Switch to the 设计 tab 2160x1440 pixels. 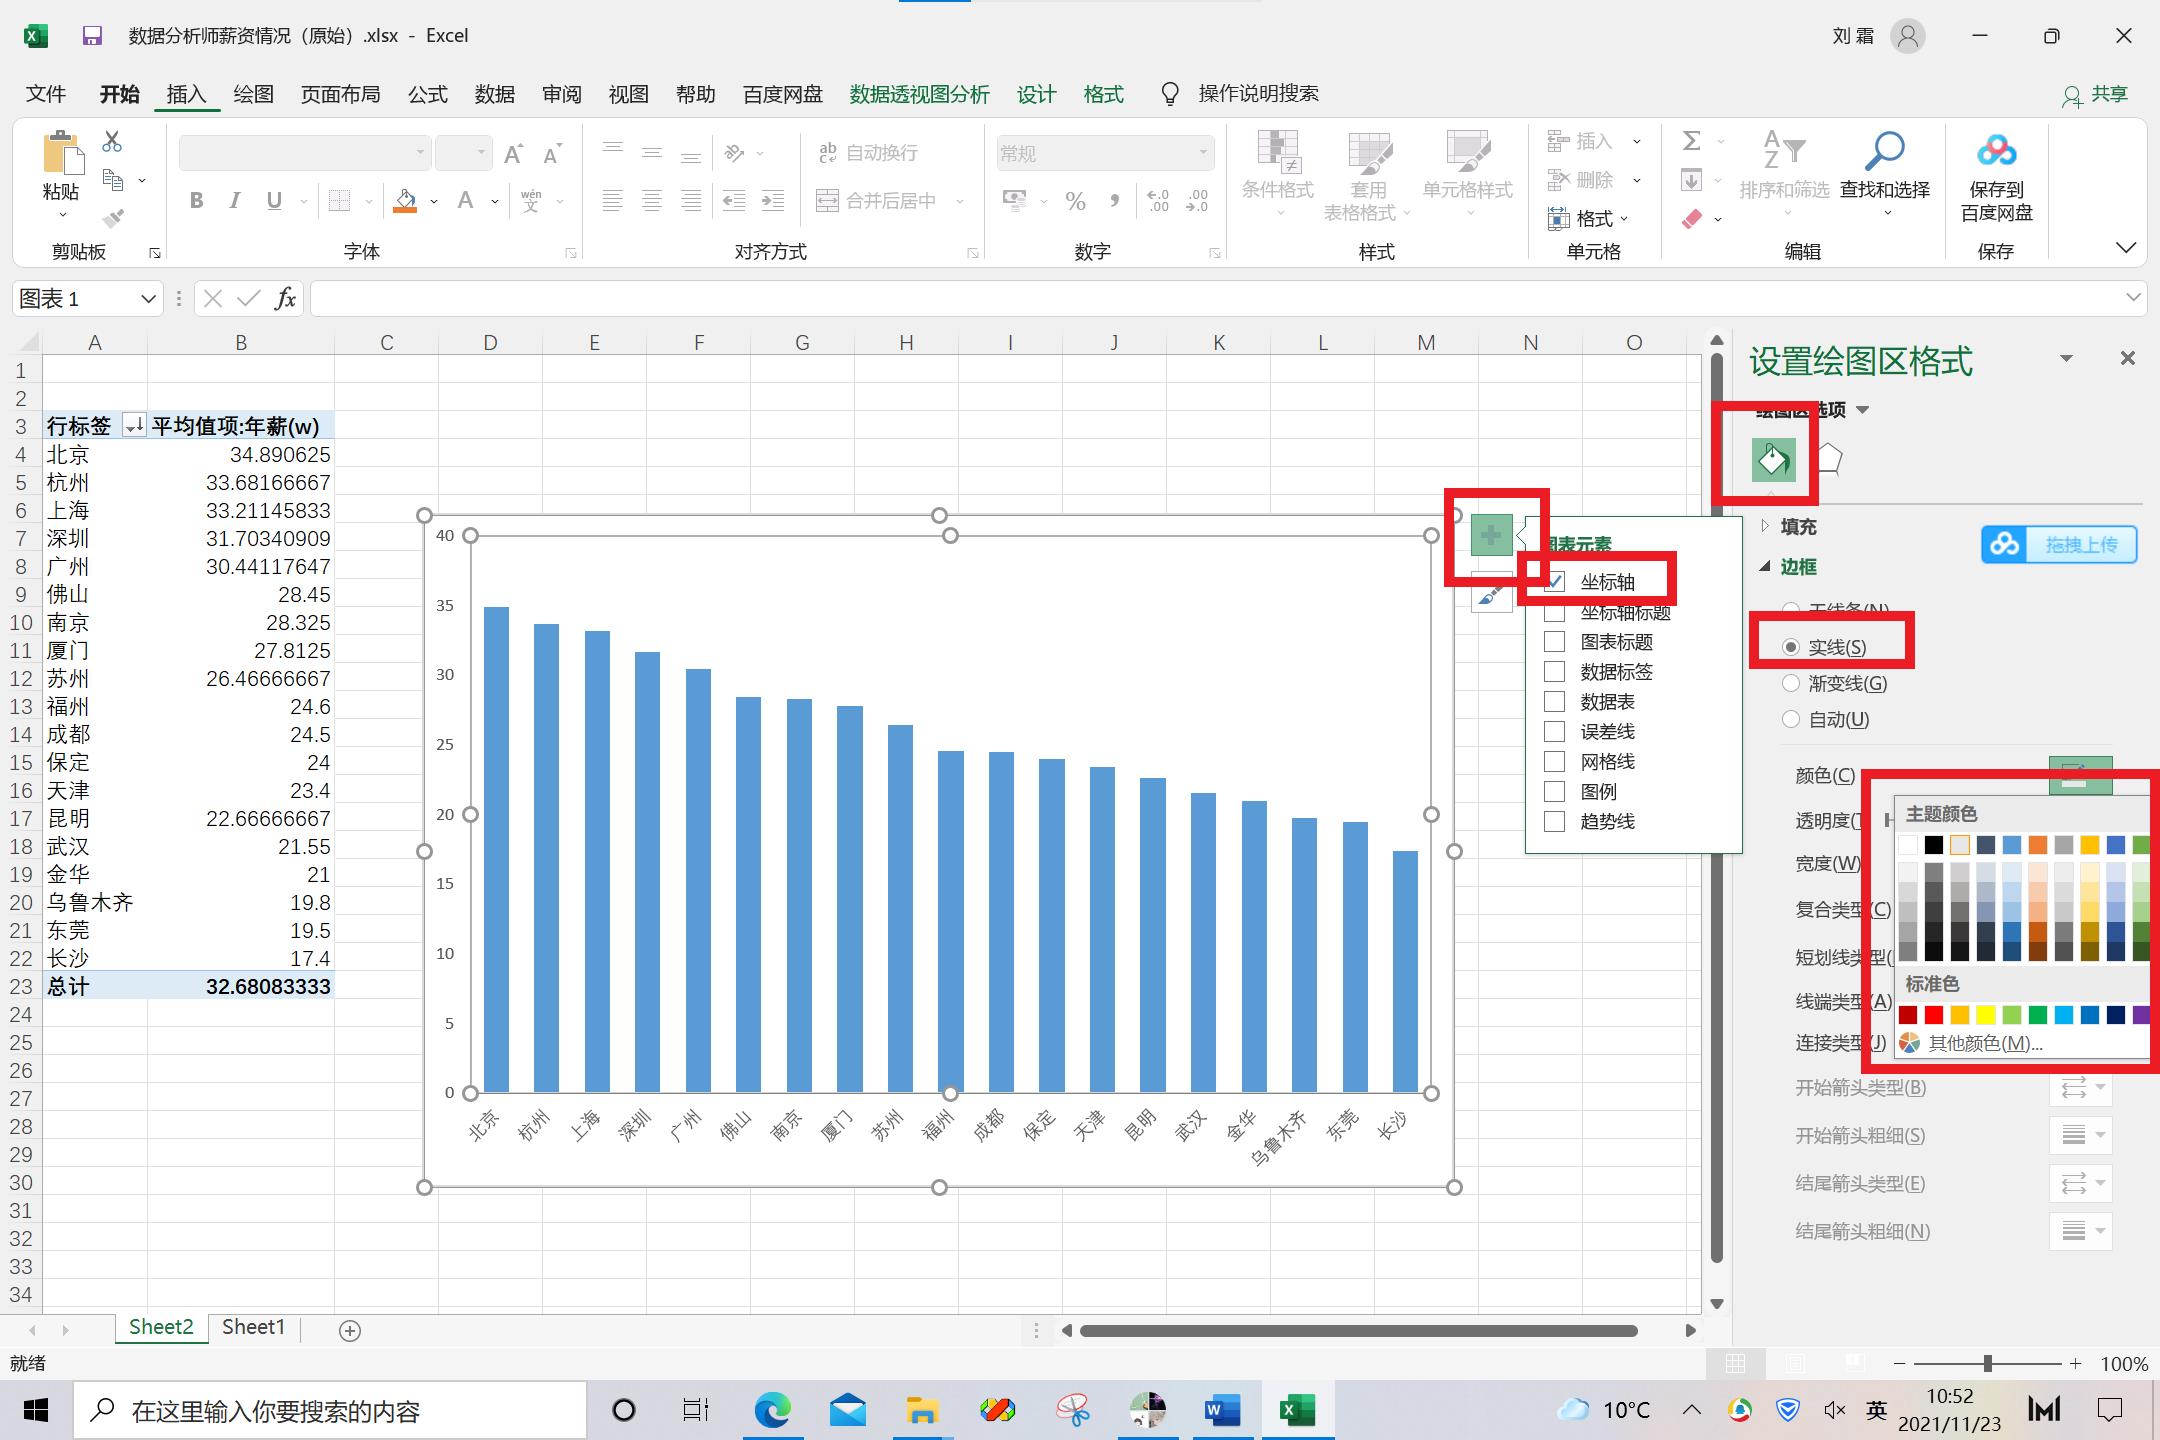(x=1037, y=94)
